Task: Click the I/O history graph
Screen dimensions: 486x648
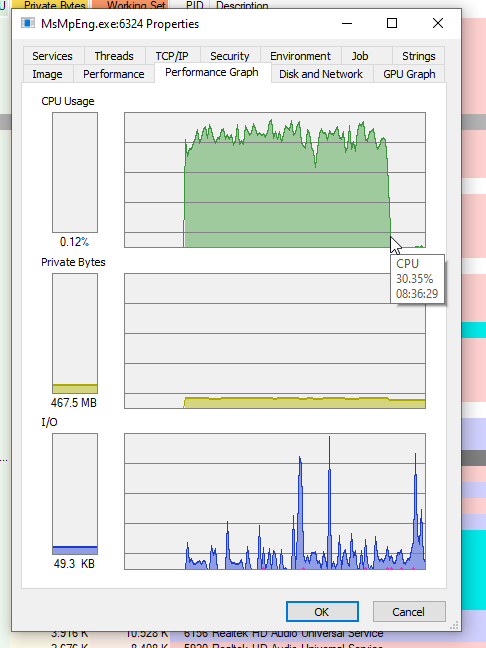Action: (x=275, y=501)
